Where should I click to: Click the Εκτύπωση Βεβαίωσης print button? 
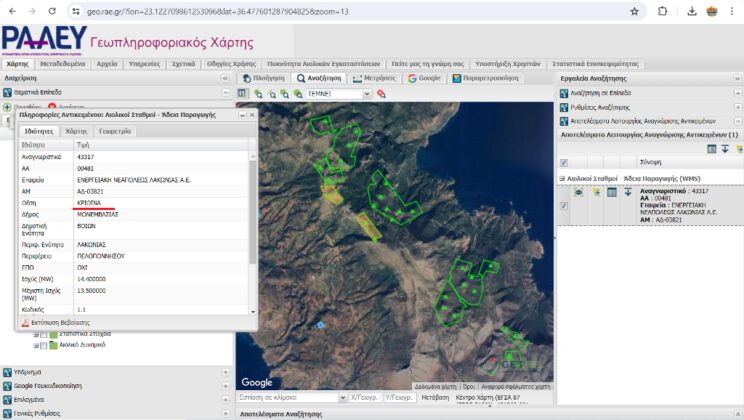[56, 323]
